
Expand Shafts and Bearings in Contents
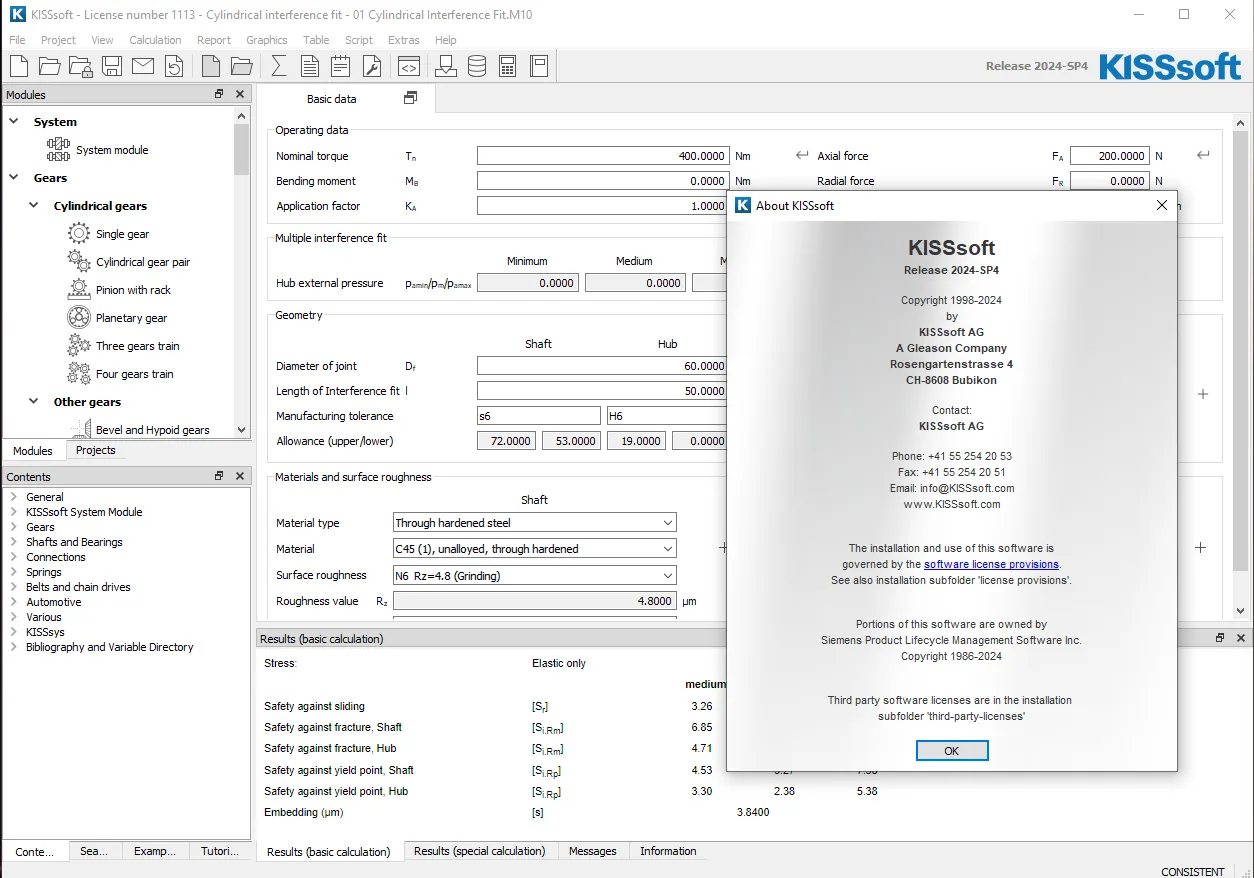[13, 542]
